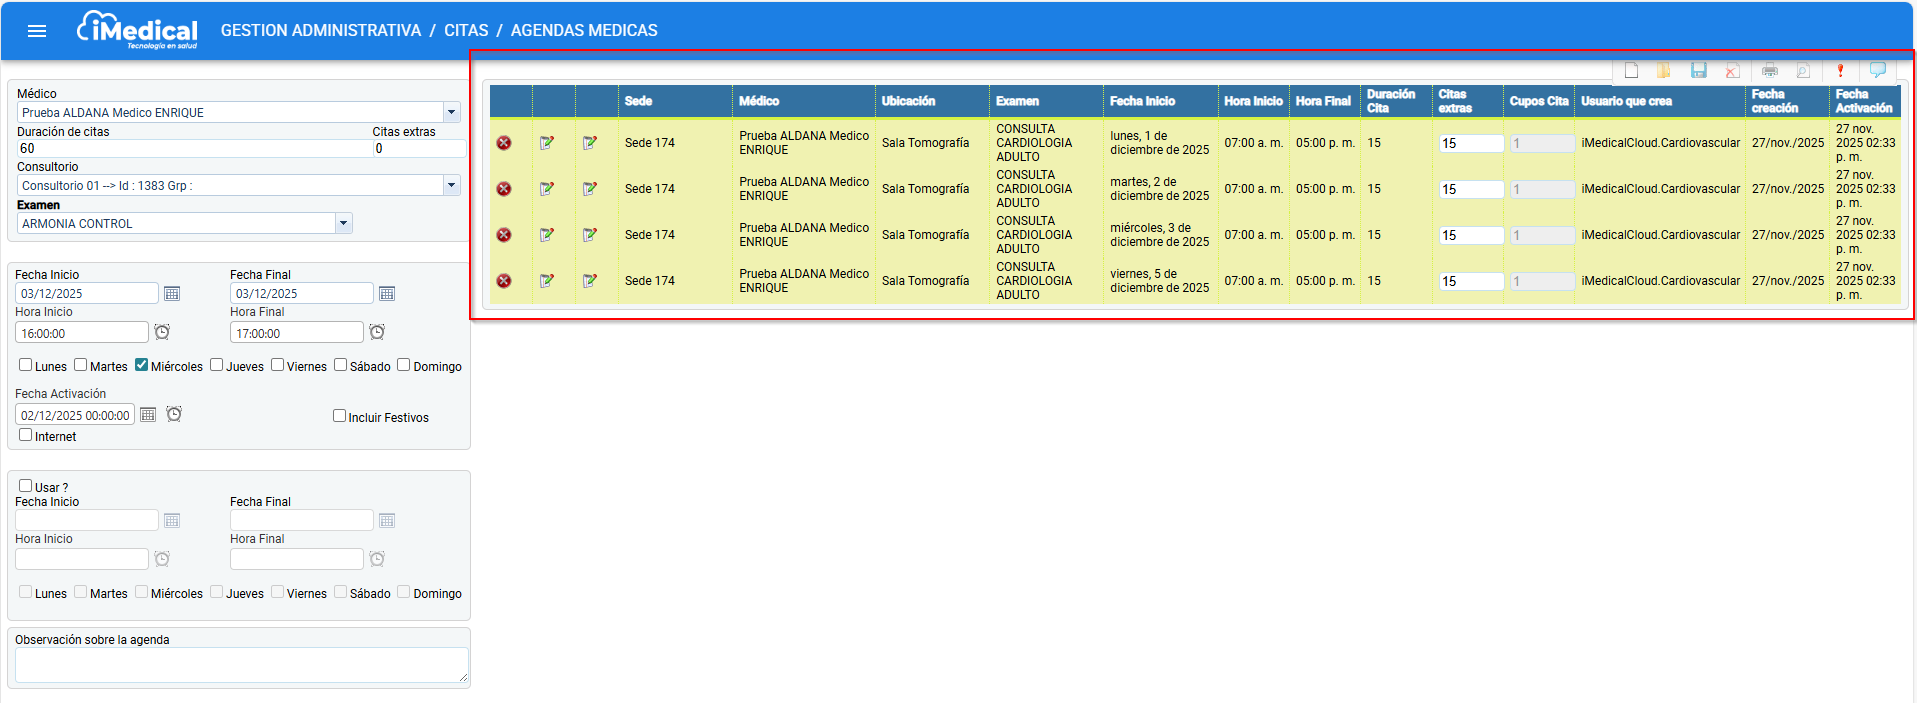The width and height of the screenshot is (1917, 703).
Task: Open the hamburger menu
Action: coord(37,31)
